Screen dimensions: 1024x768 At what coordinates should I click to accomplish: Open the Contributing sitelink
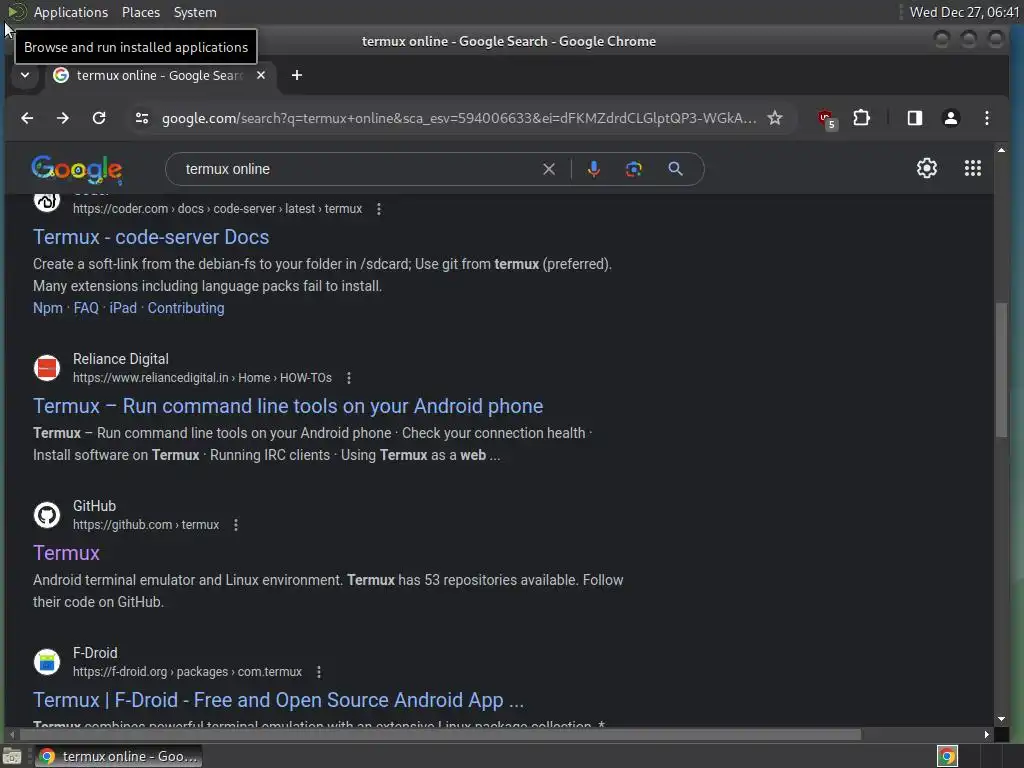pos(186,308)
